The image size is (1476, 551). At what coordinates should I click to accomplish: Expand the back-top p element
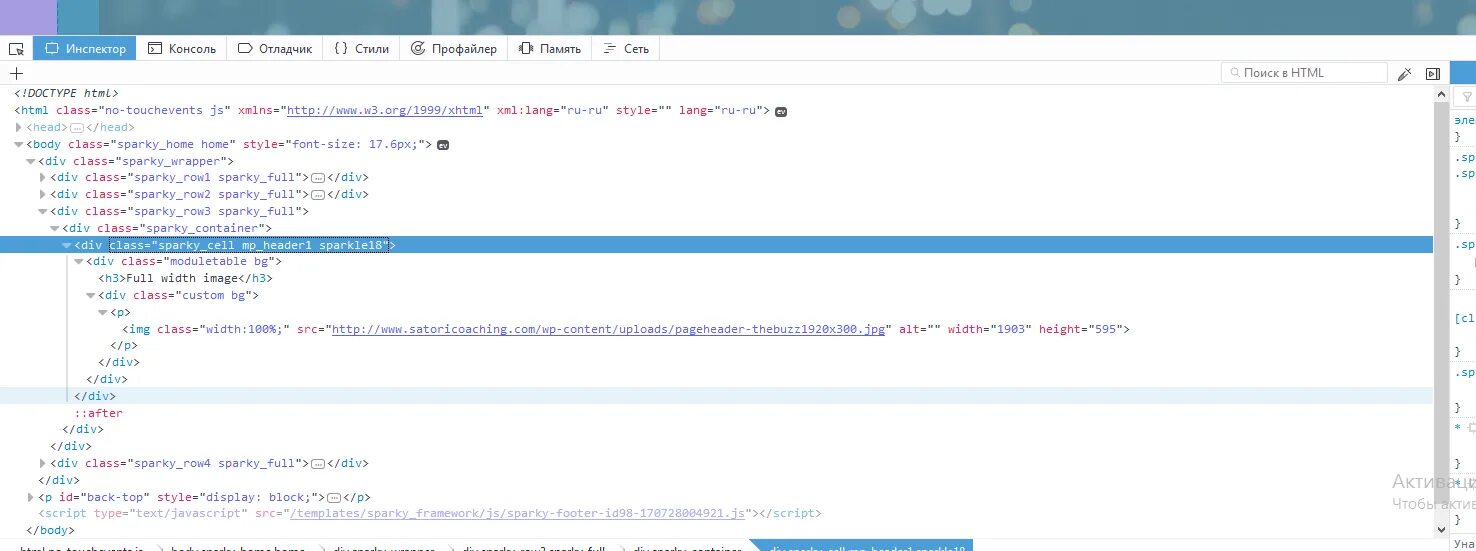[x=31, y=497]
